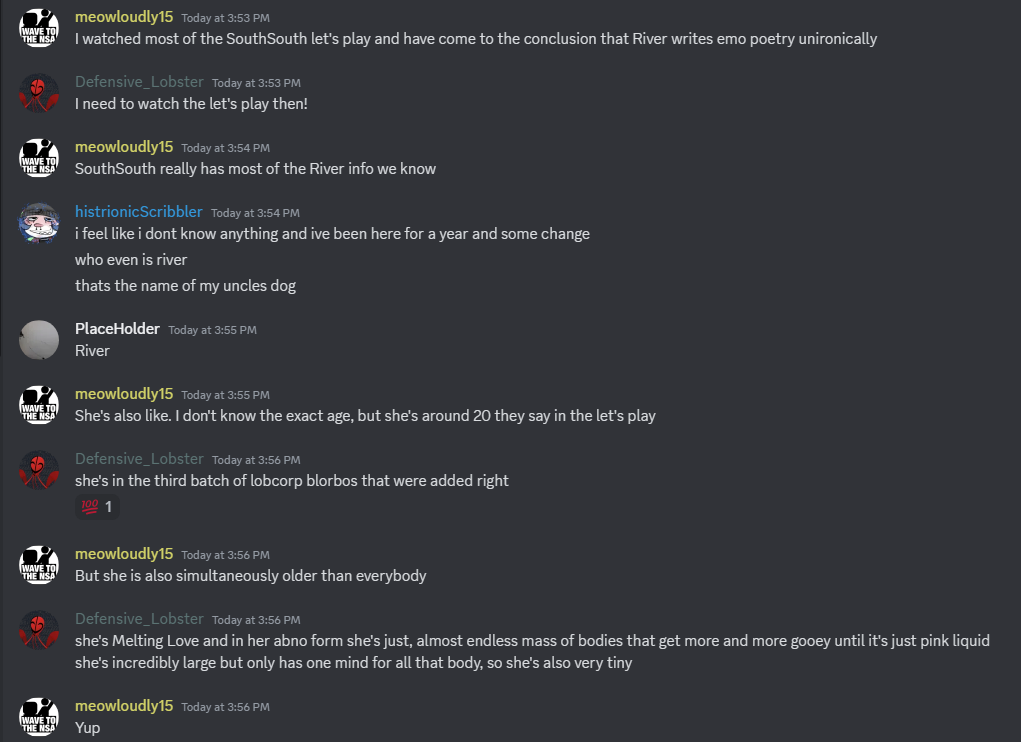Toggle the 100 emoji reaction
The image size is (1021, 742).
[97, 508]
